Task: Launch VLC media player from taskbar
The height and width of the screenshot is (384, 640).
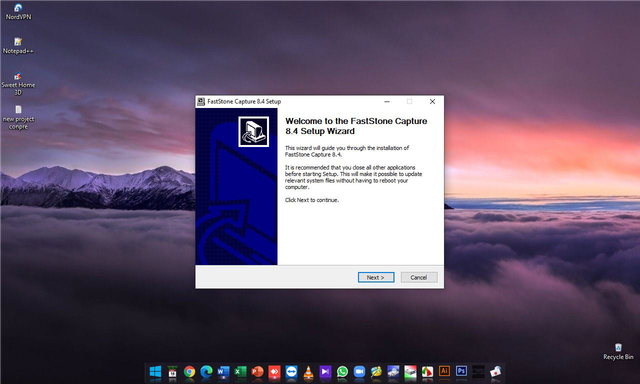Action: (308, 372)
